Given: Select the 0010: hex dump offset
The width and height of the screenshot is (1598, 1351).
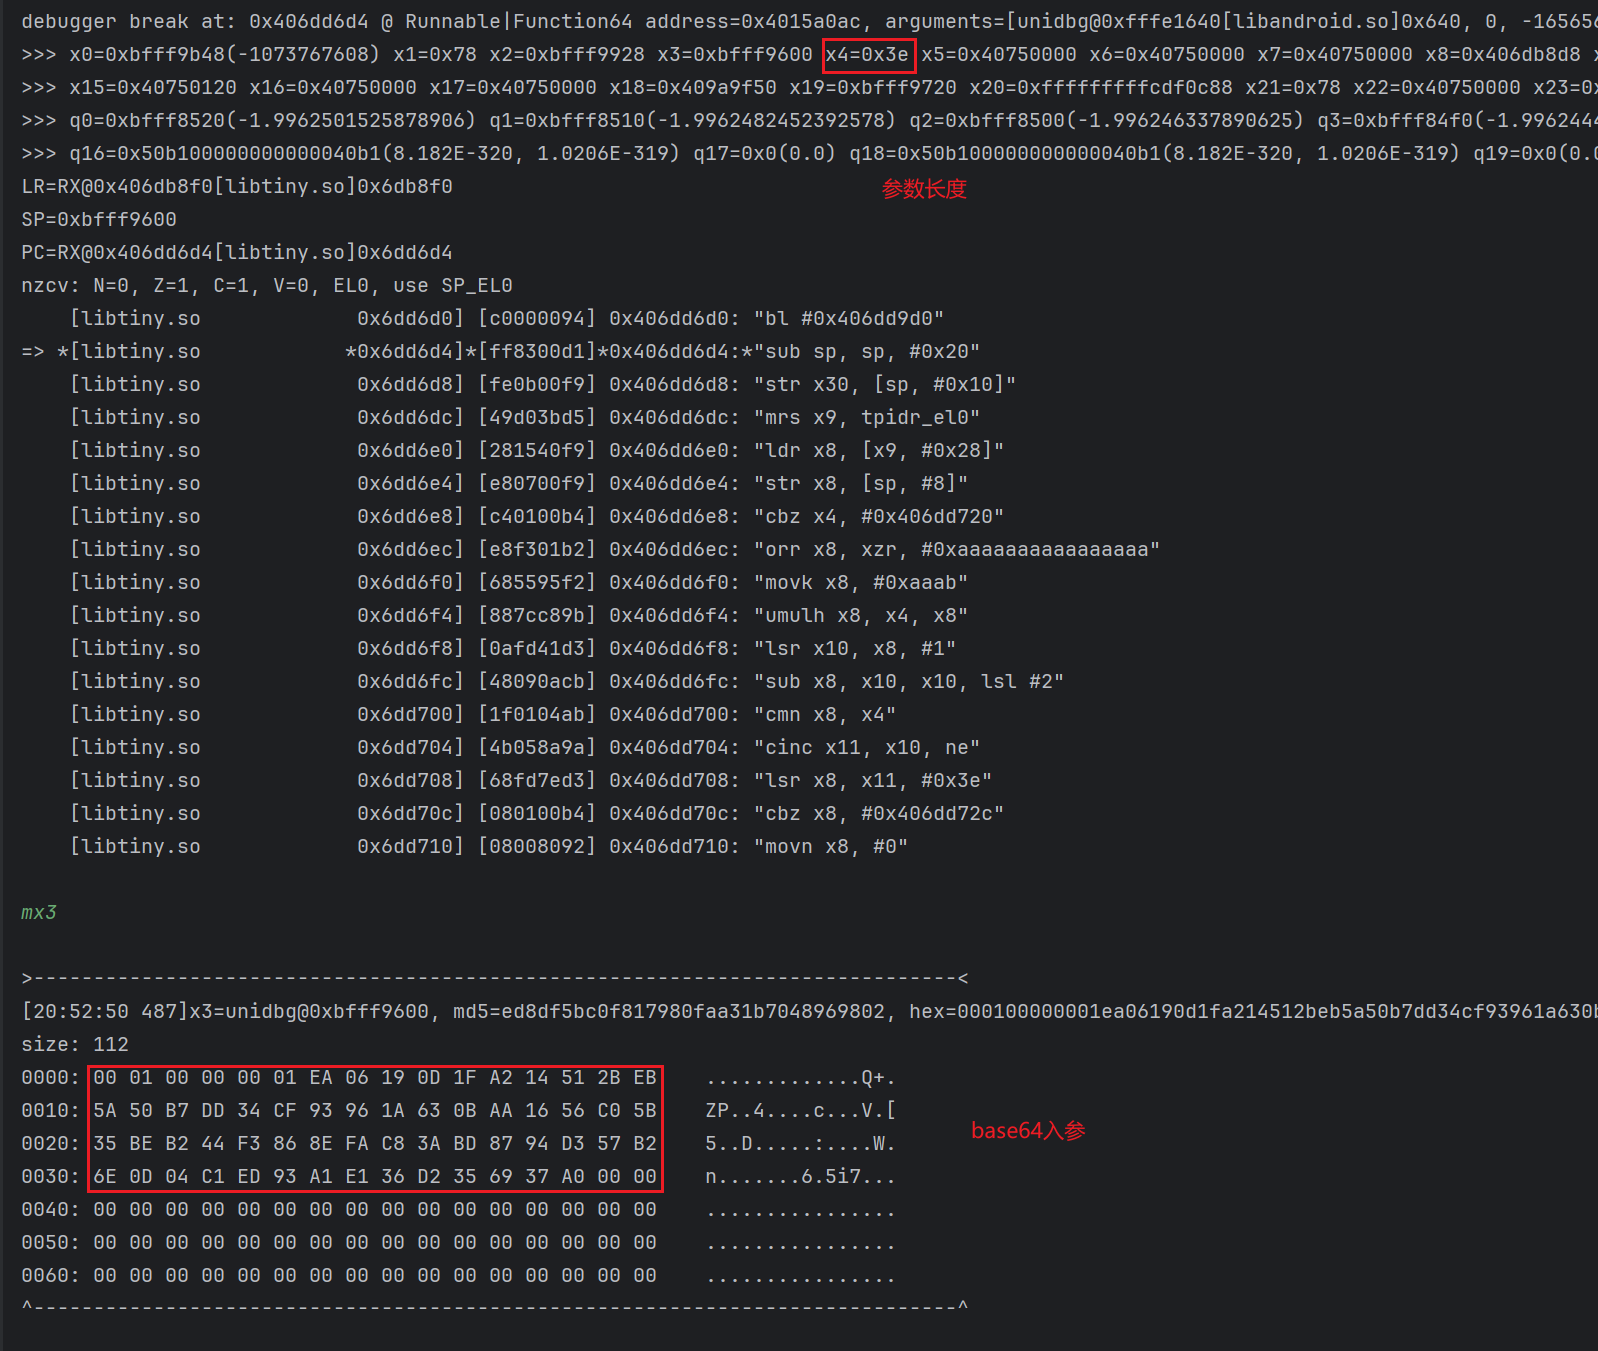Looking at the screenshot, I should click(51, 1110).
